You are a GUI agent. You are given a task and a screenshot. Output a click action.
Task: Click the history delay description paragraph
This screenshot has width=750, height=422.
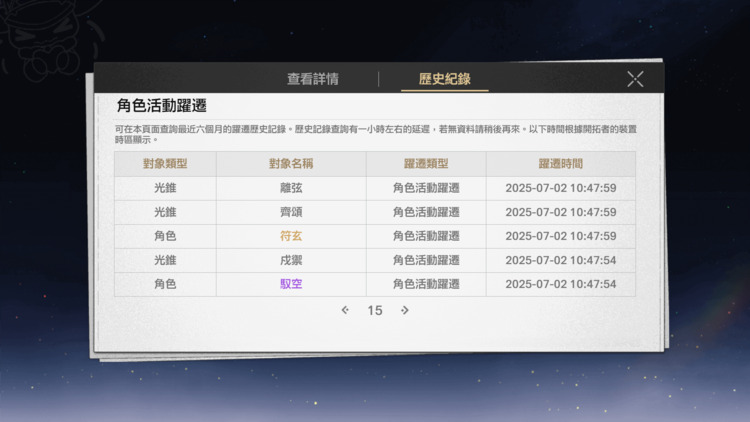[x=375, y=134]
